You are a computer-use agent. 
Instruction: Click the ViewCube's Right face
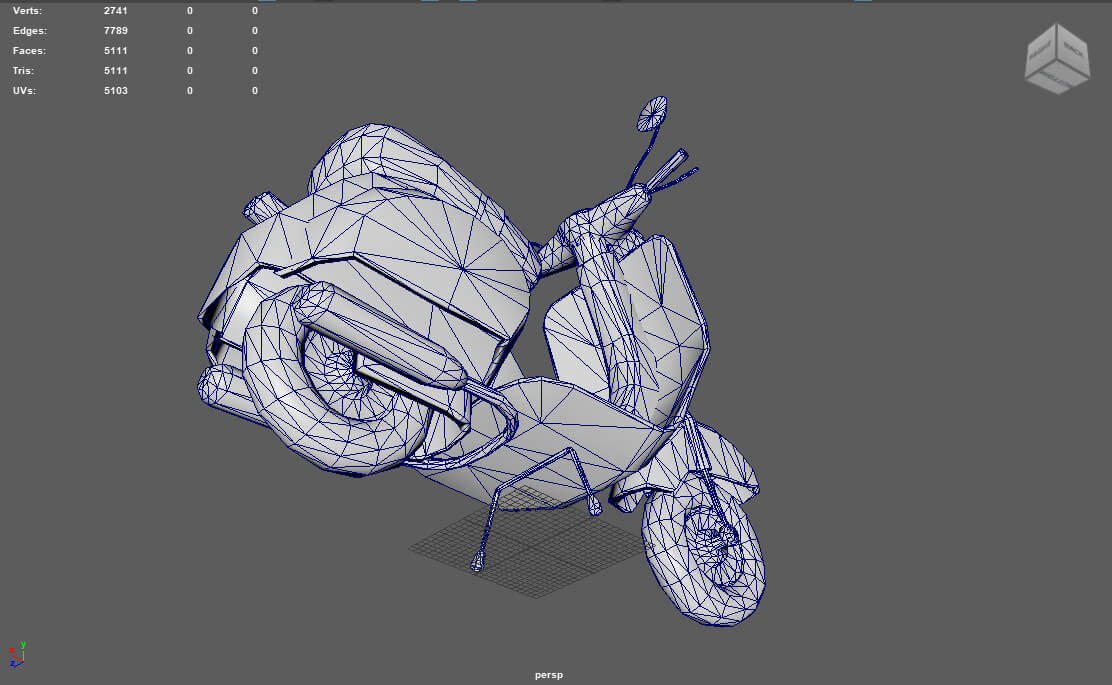(x=1041, y=51)
